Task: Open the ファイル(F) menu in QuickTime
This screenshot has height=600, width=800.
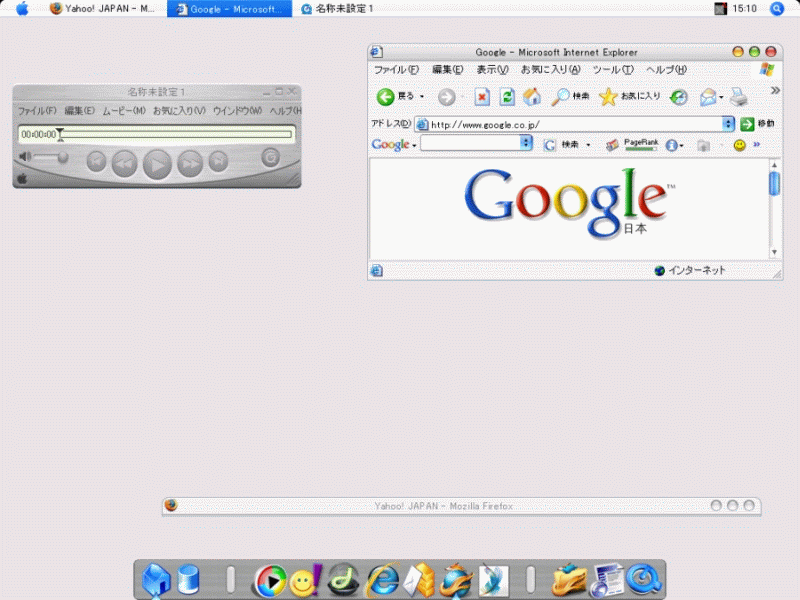Action: coord(37,111)
